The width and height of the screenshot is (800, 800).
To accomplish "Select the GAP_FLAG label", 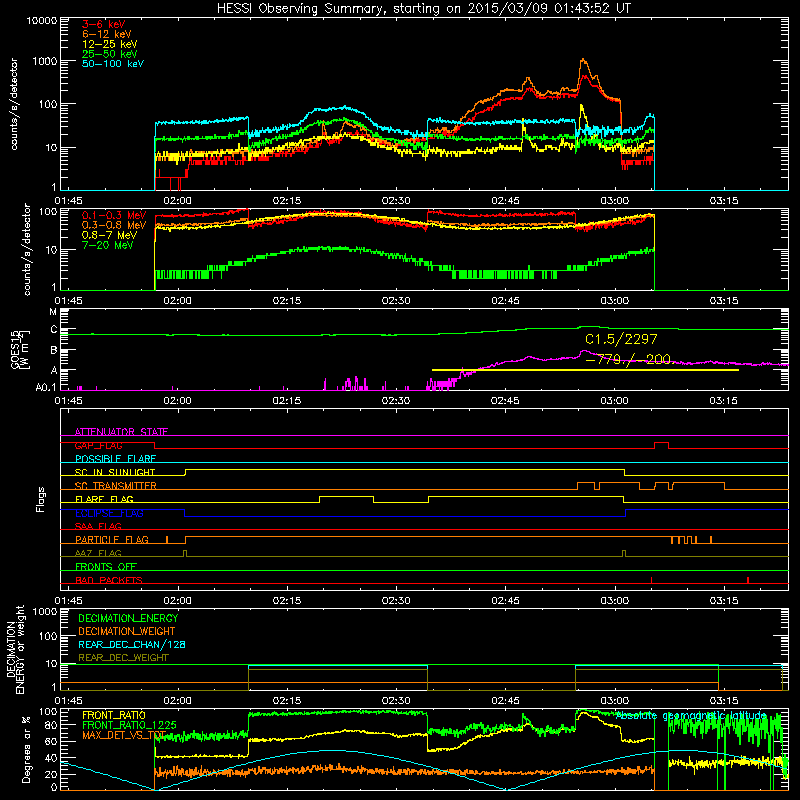I will pyautogui.click(x=98, y=445).
